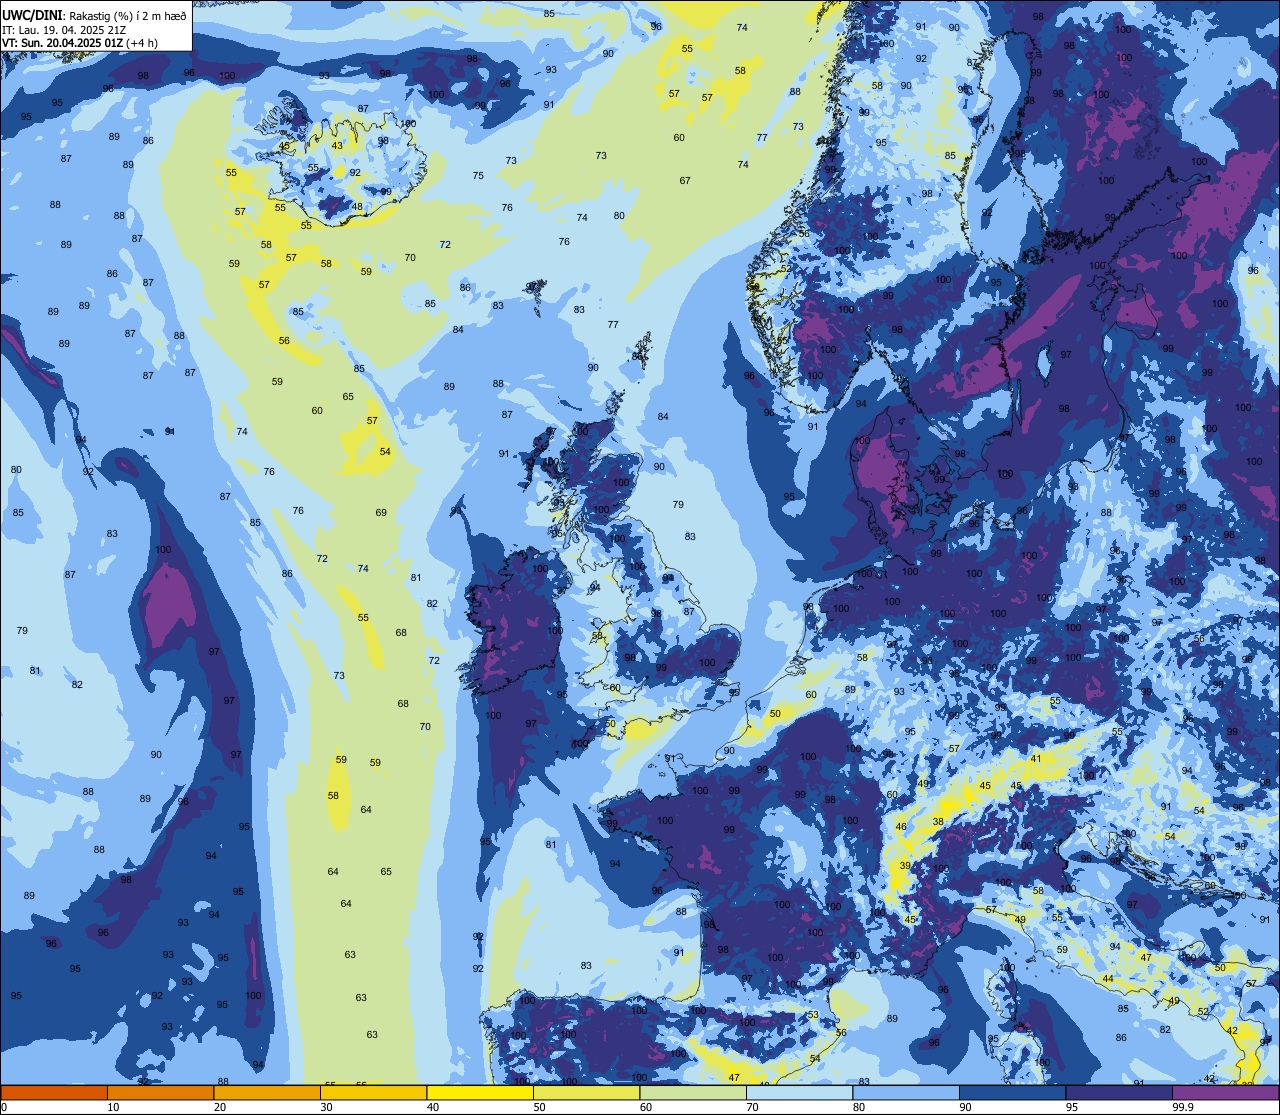Screen dimensions: 1280x1115
Task: Click the legend tick label "0"
Action: click(4, 1107)
